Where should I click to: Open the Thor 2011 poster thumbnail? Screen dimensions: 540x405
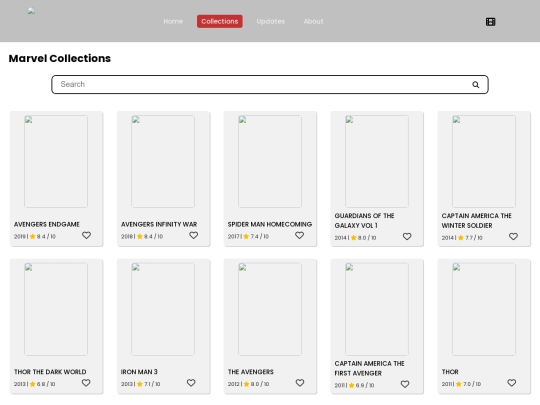pyautogui.click(x=484, y=309)
